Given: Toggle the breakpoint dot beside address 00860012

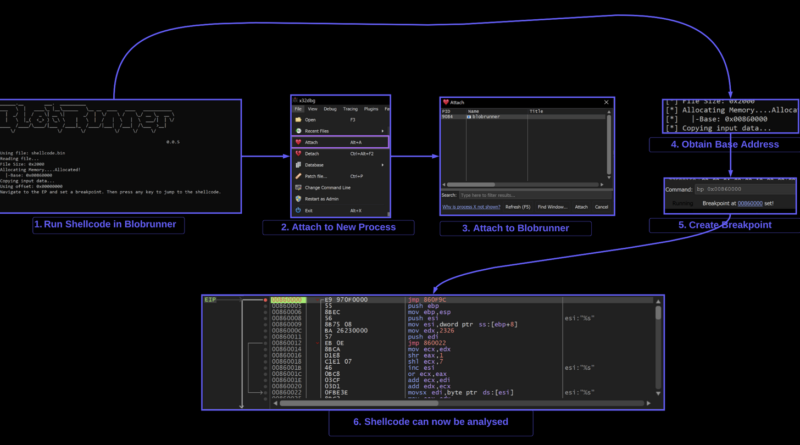Looking at the screenshot, I should point(265,343).
